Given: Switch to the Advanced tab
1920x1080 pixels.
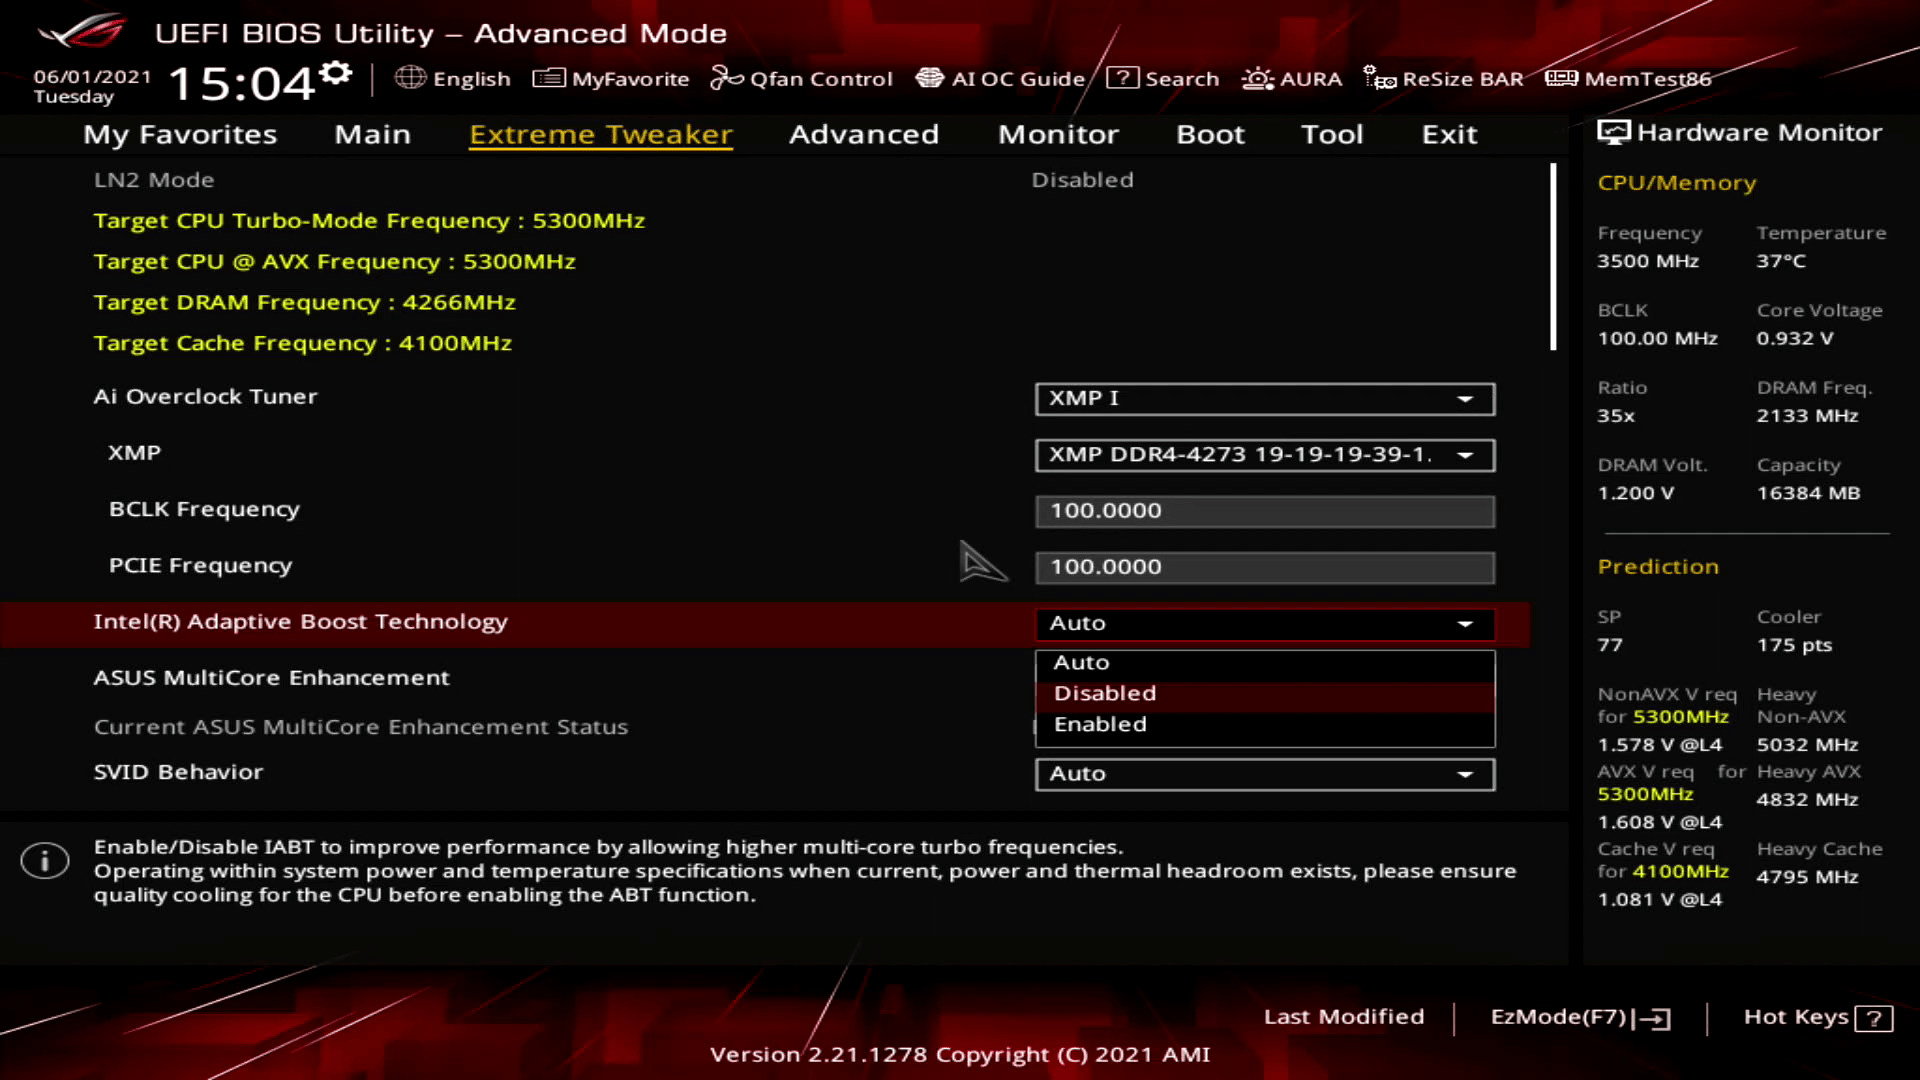Looking at the screenshot, I should (863, 134).
